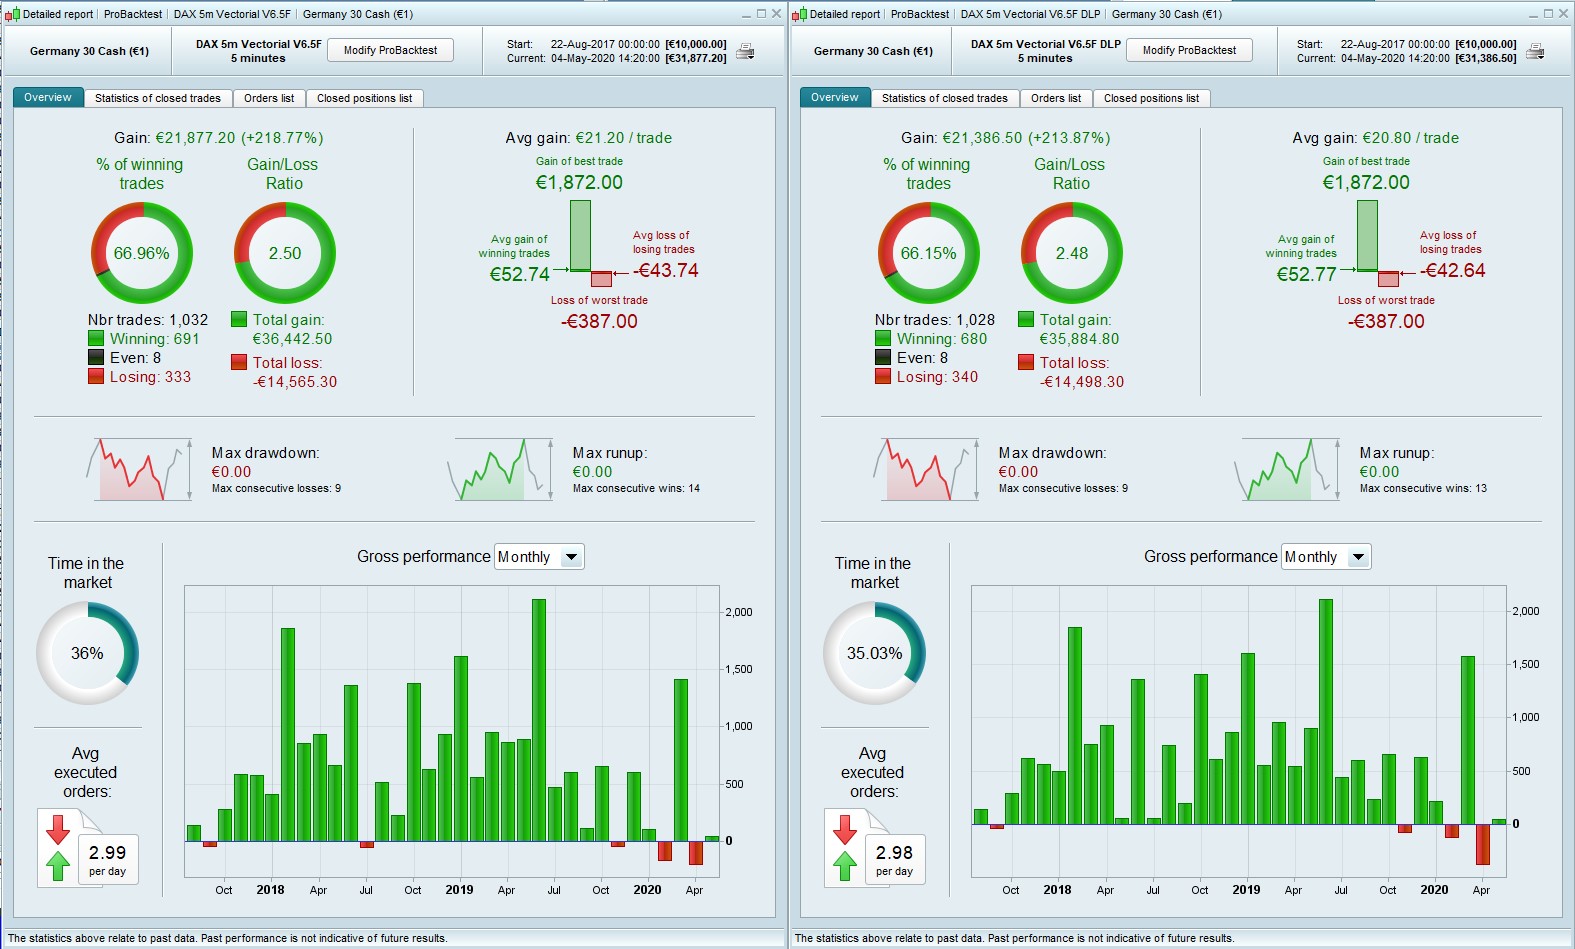Click the dropdown arrow beside Monthly on left
The image size is (1575, 949).
[571, 557]
